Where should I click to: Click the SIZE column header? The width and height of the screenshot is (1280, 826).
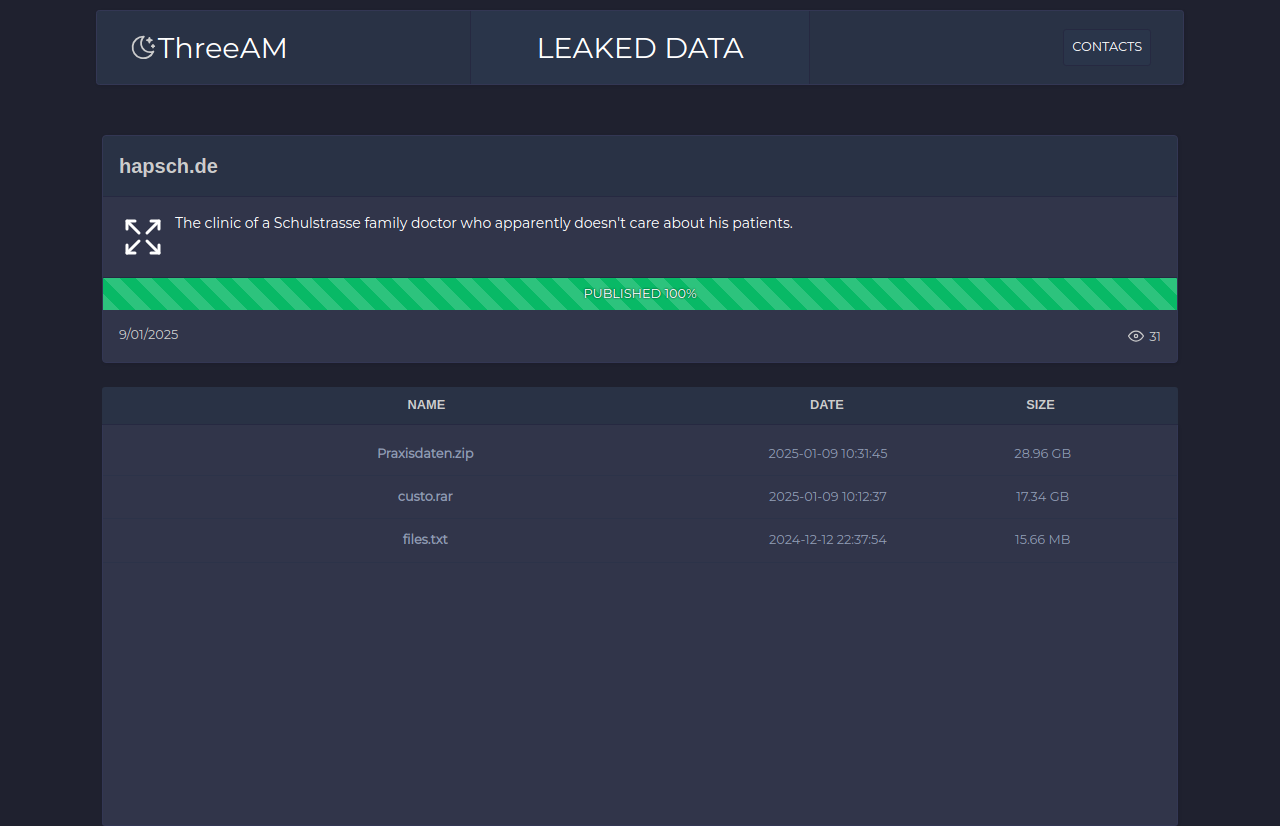(1040, 405)
